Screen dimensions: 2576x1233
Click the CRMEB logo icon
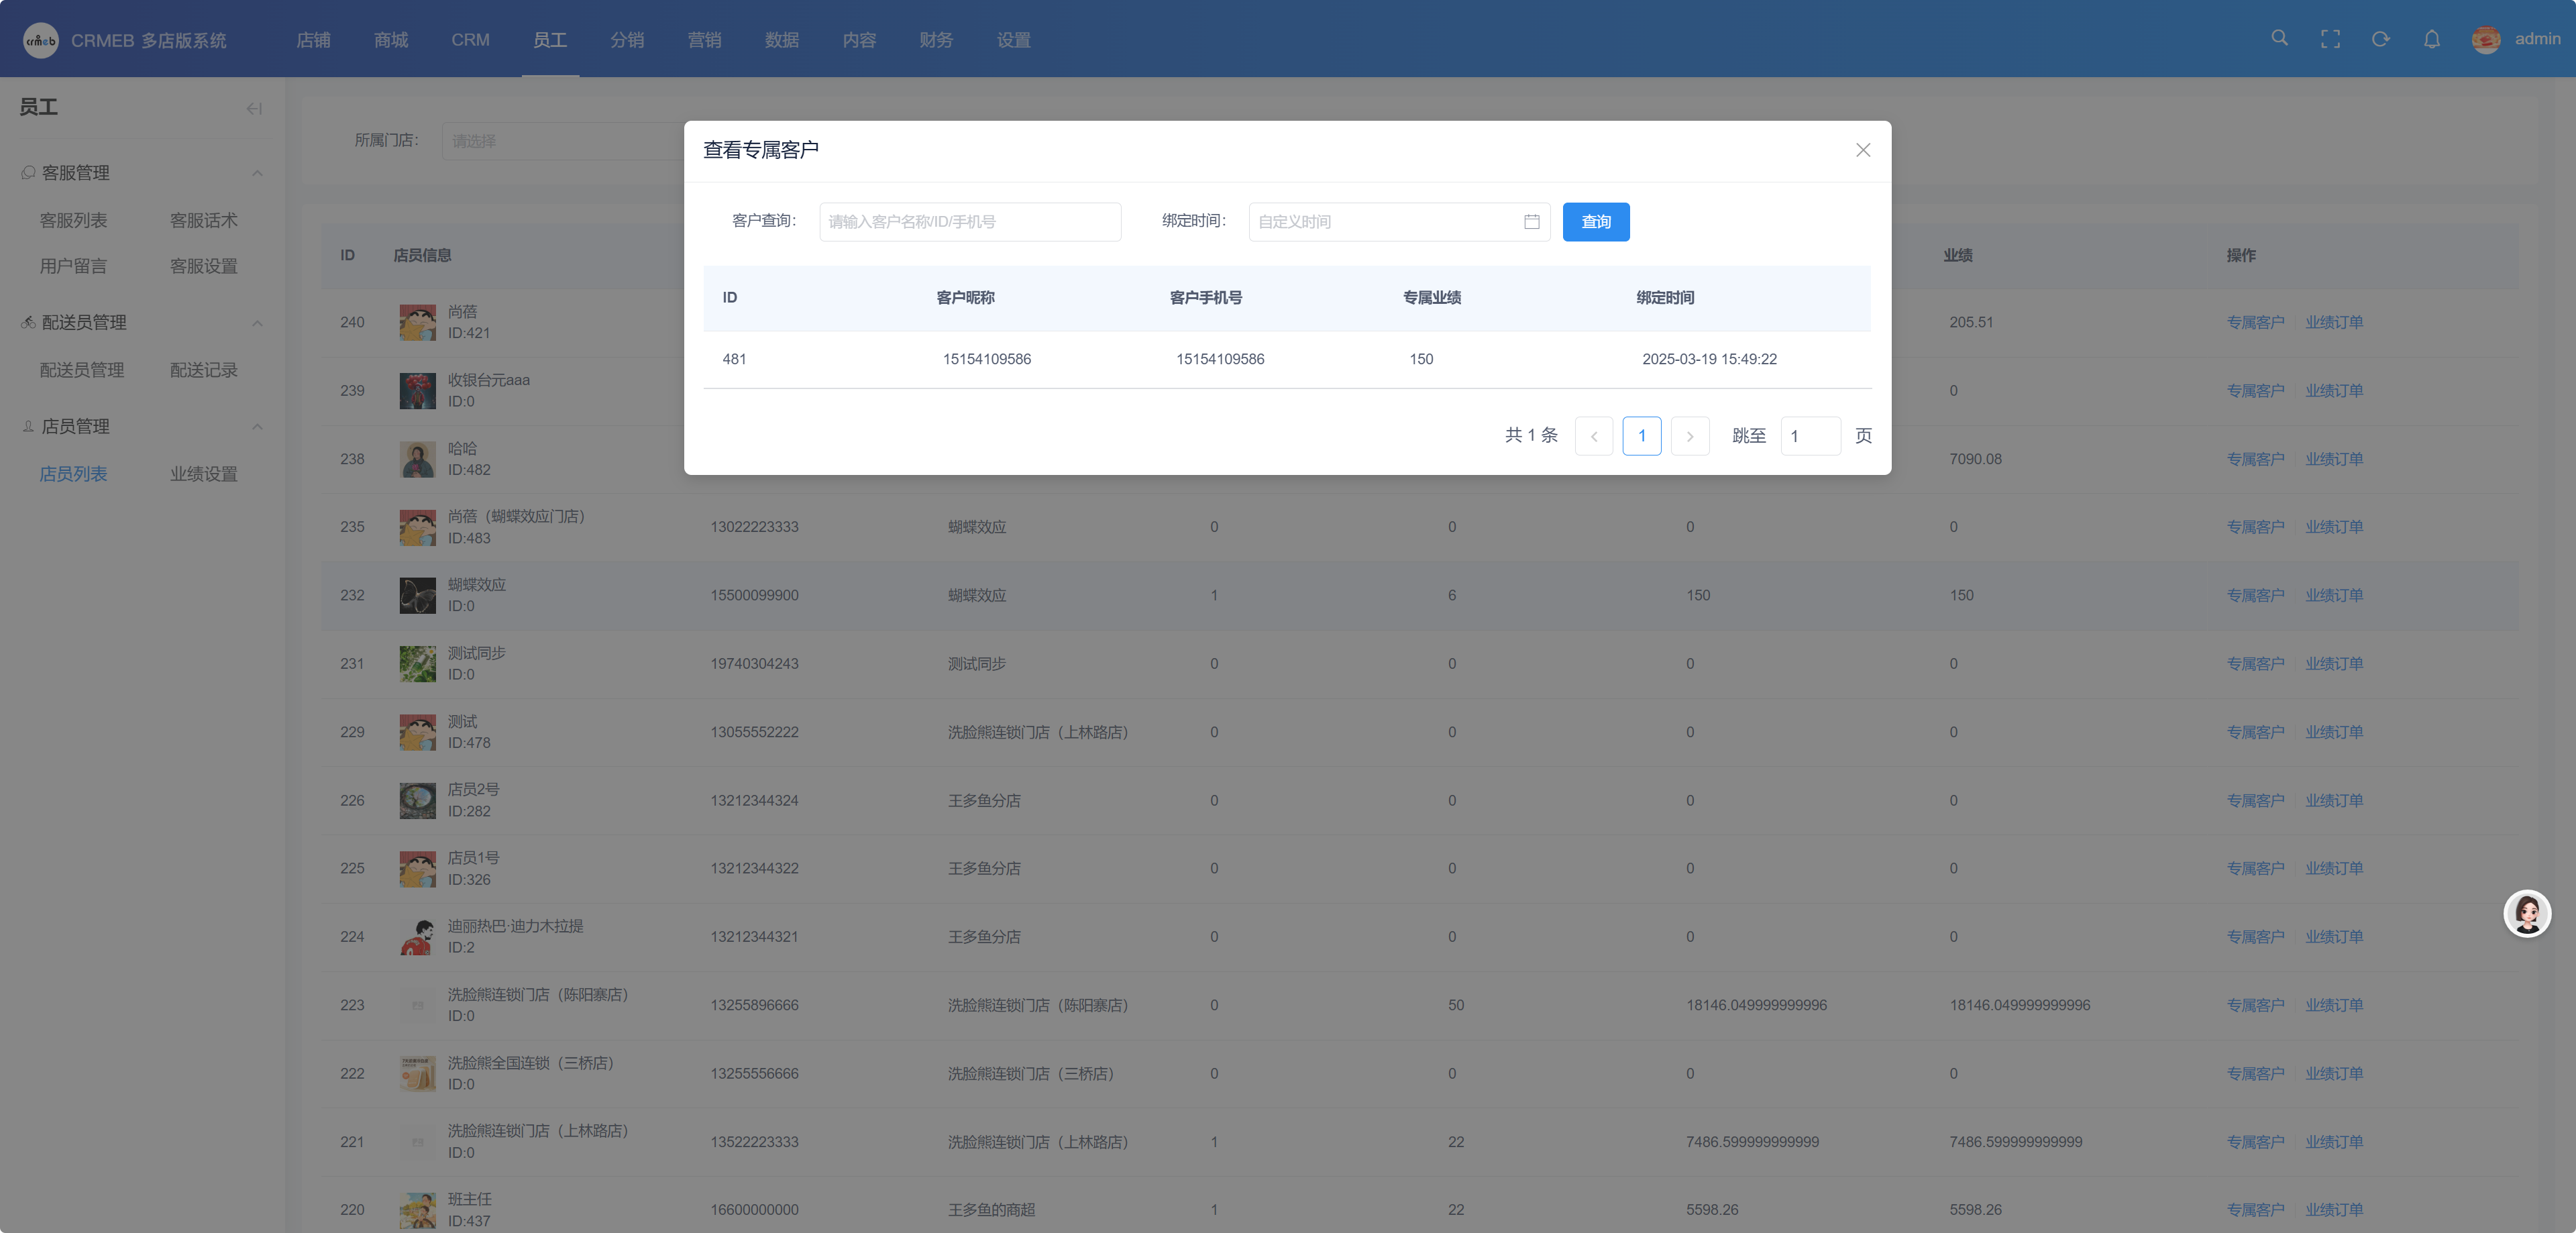(40, 40)
